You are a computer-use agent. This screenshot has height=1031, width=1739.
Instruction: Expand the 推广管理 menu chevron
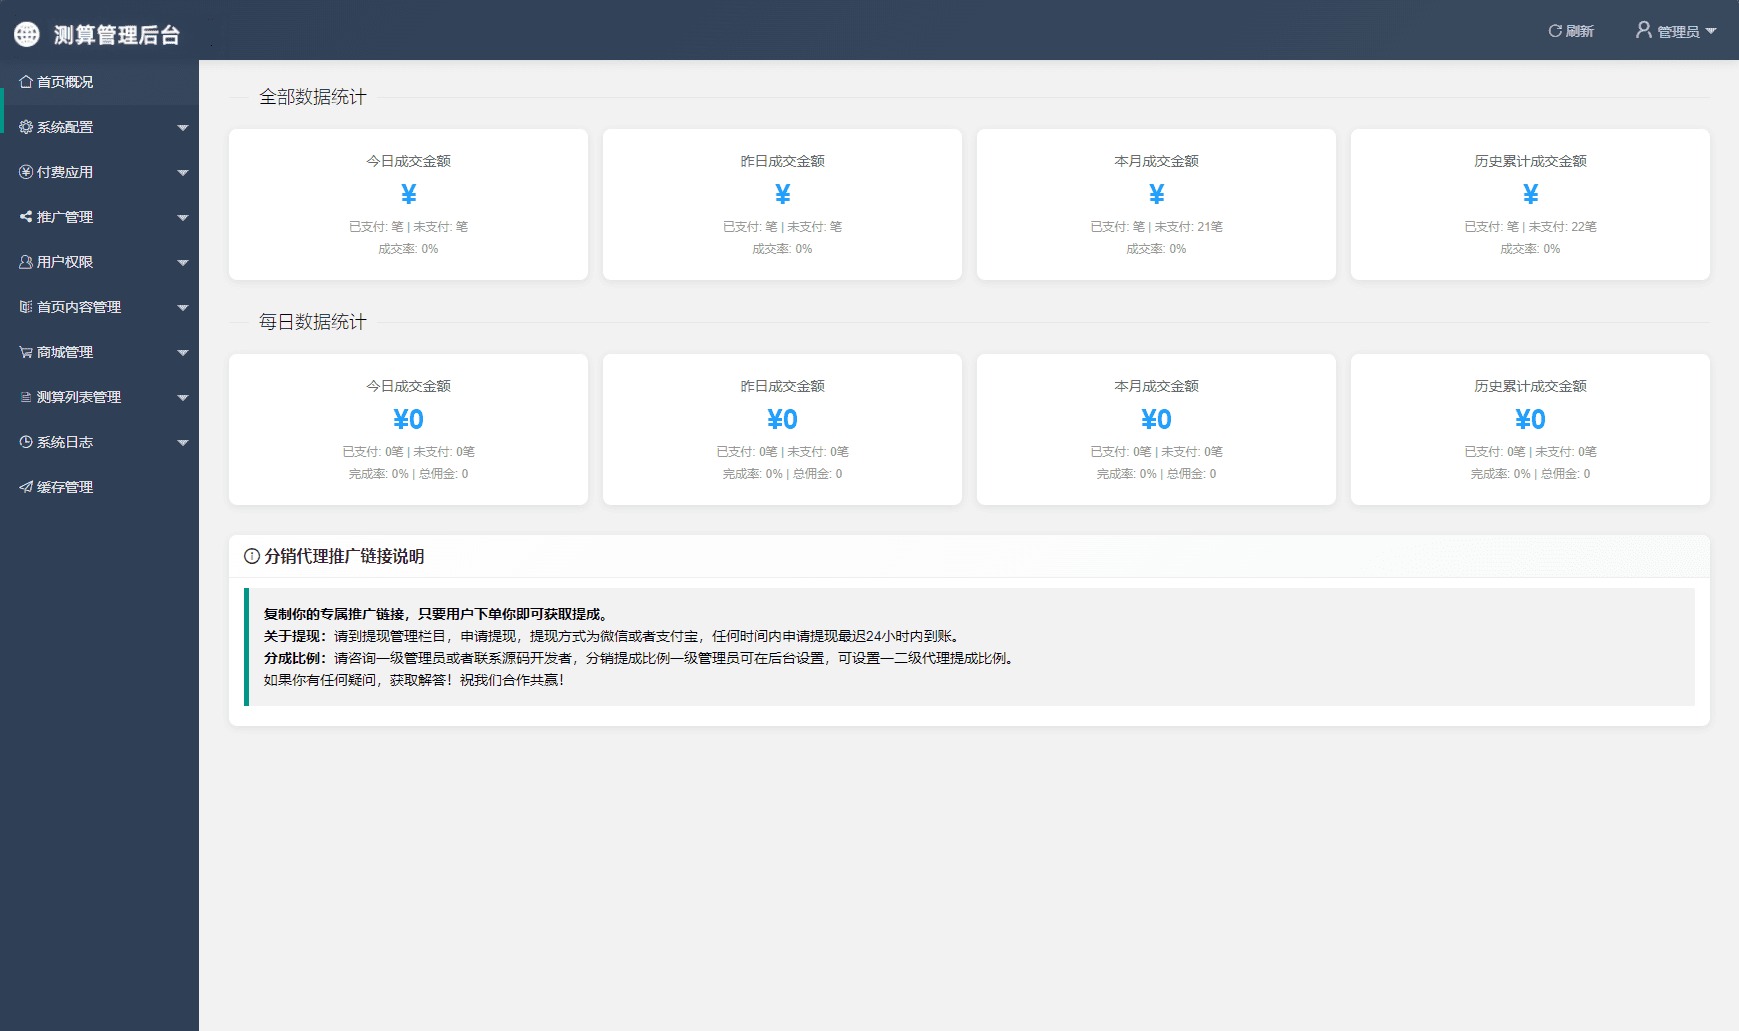183,217
